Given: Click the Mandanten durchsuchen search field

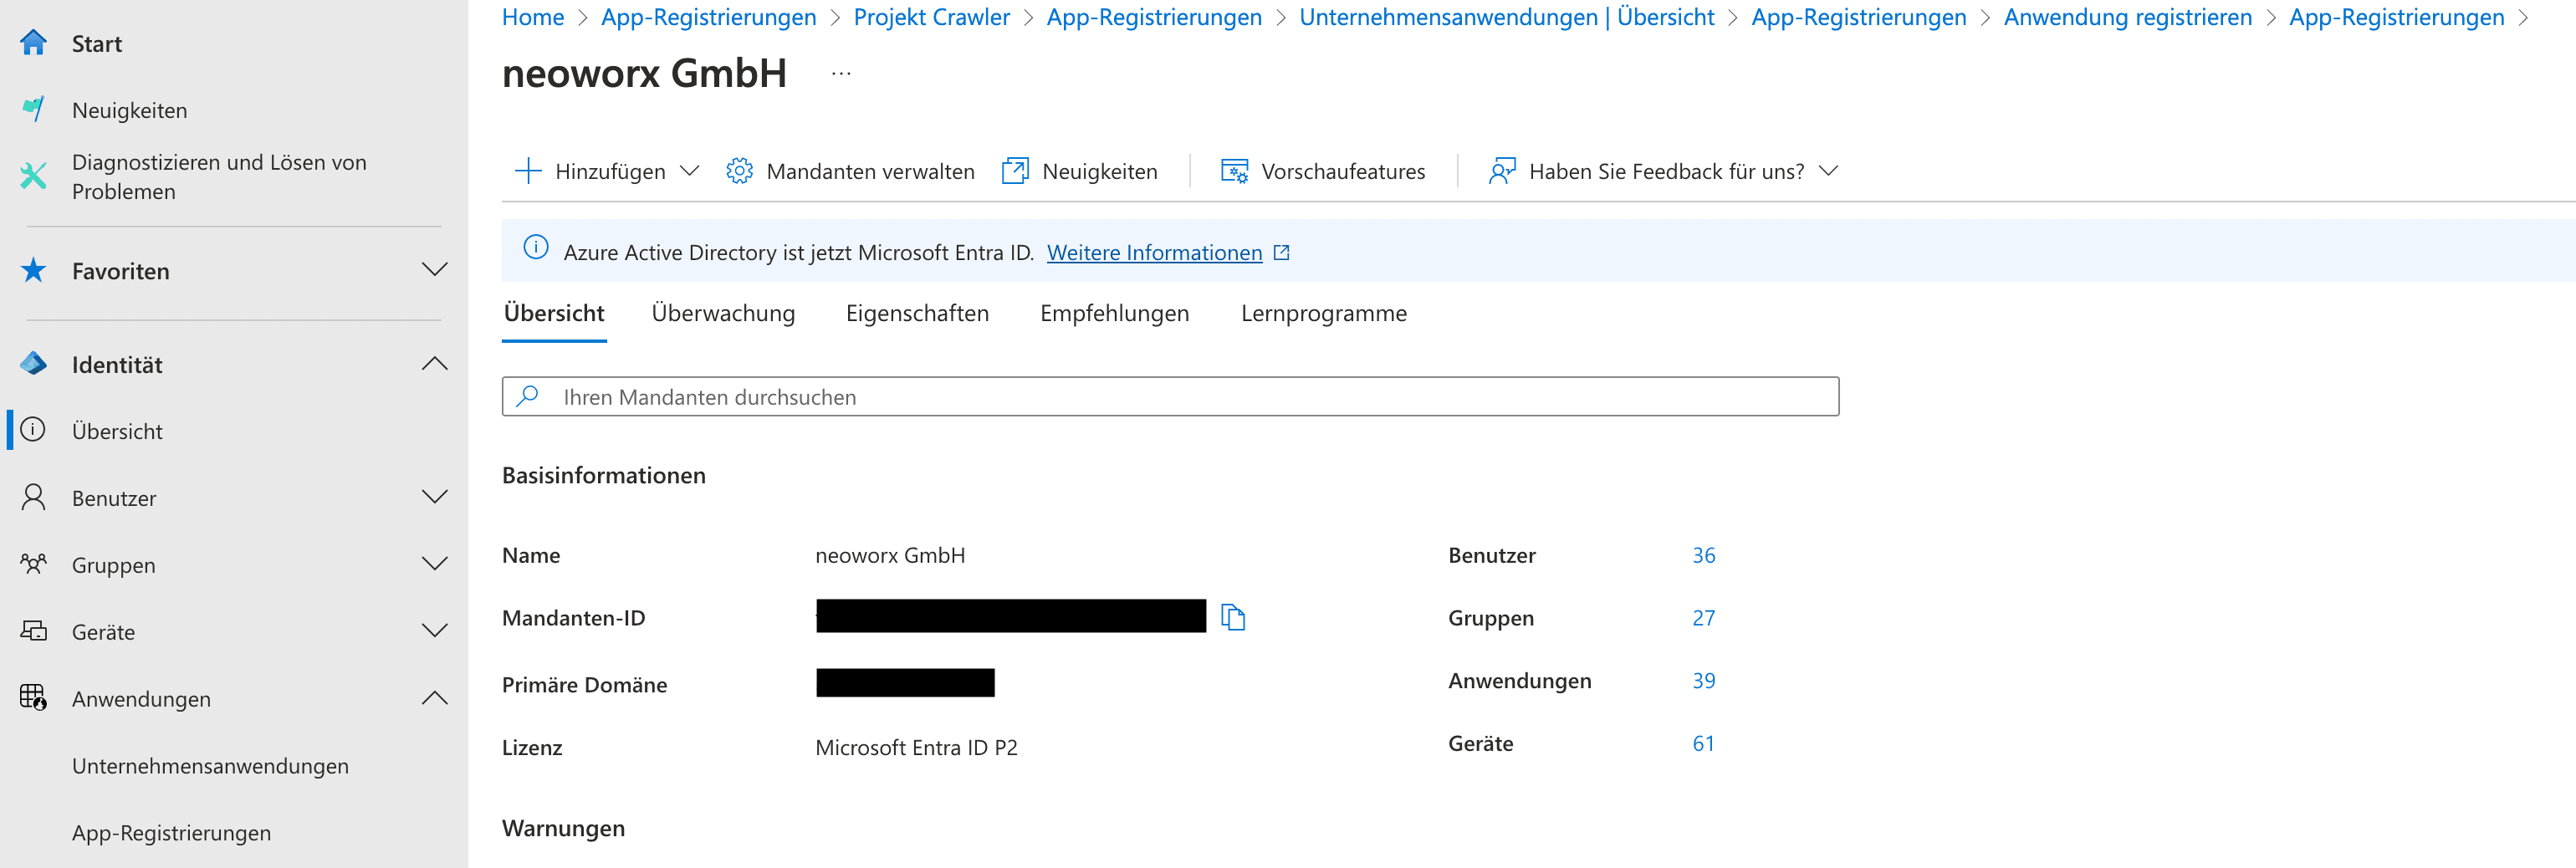Looking at the screenshot, I should point(1170,397).
